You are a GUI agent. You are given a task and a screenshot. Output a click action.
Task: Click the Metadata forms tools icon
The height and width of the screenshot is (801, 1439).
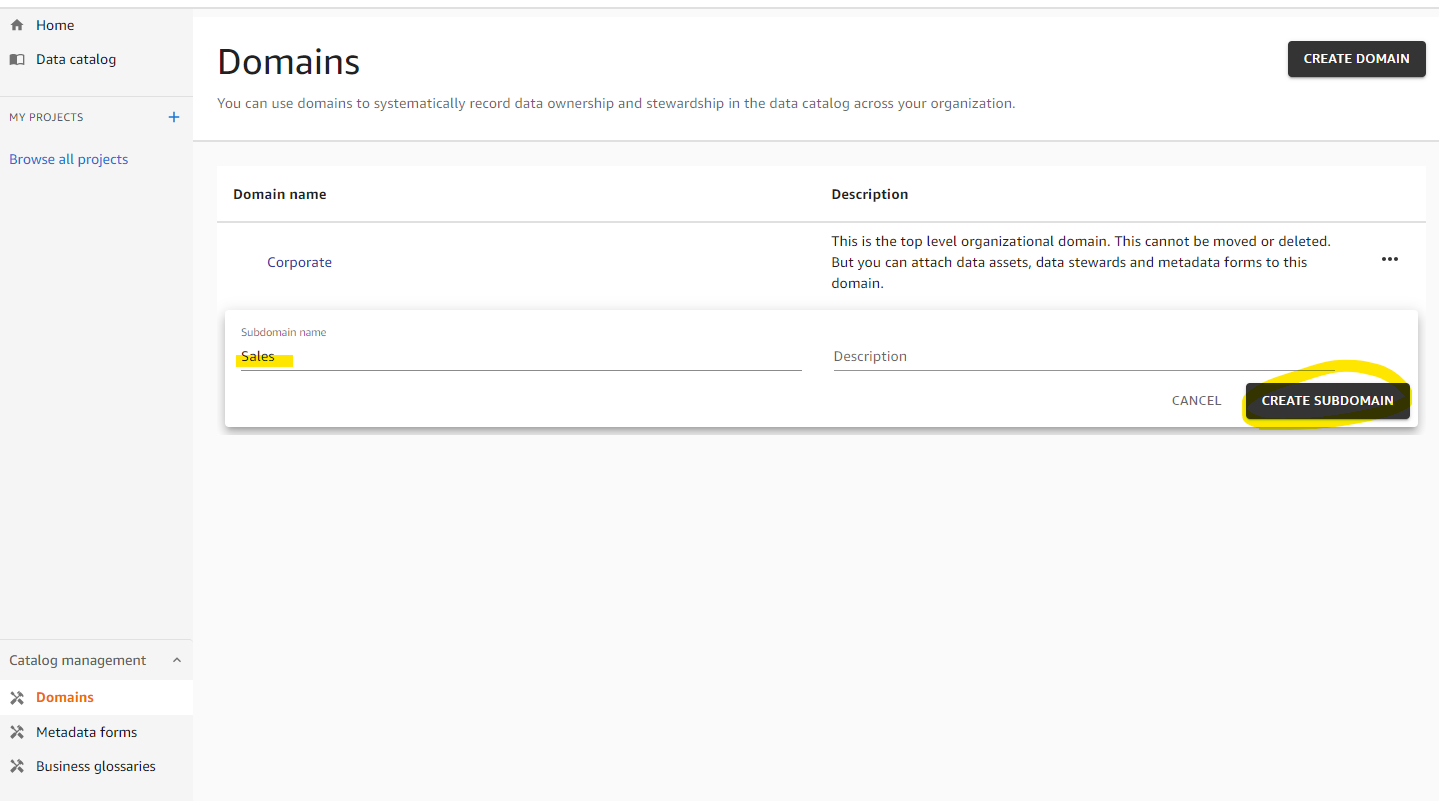pyautogui.click(x=17, y=732)
